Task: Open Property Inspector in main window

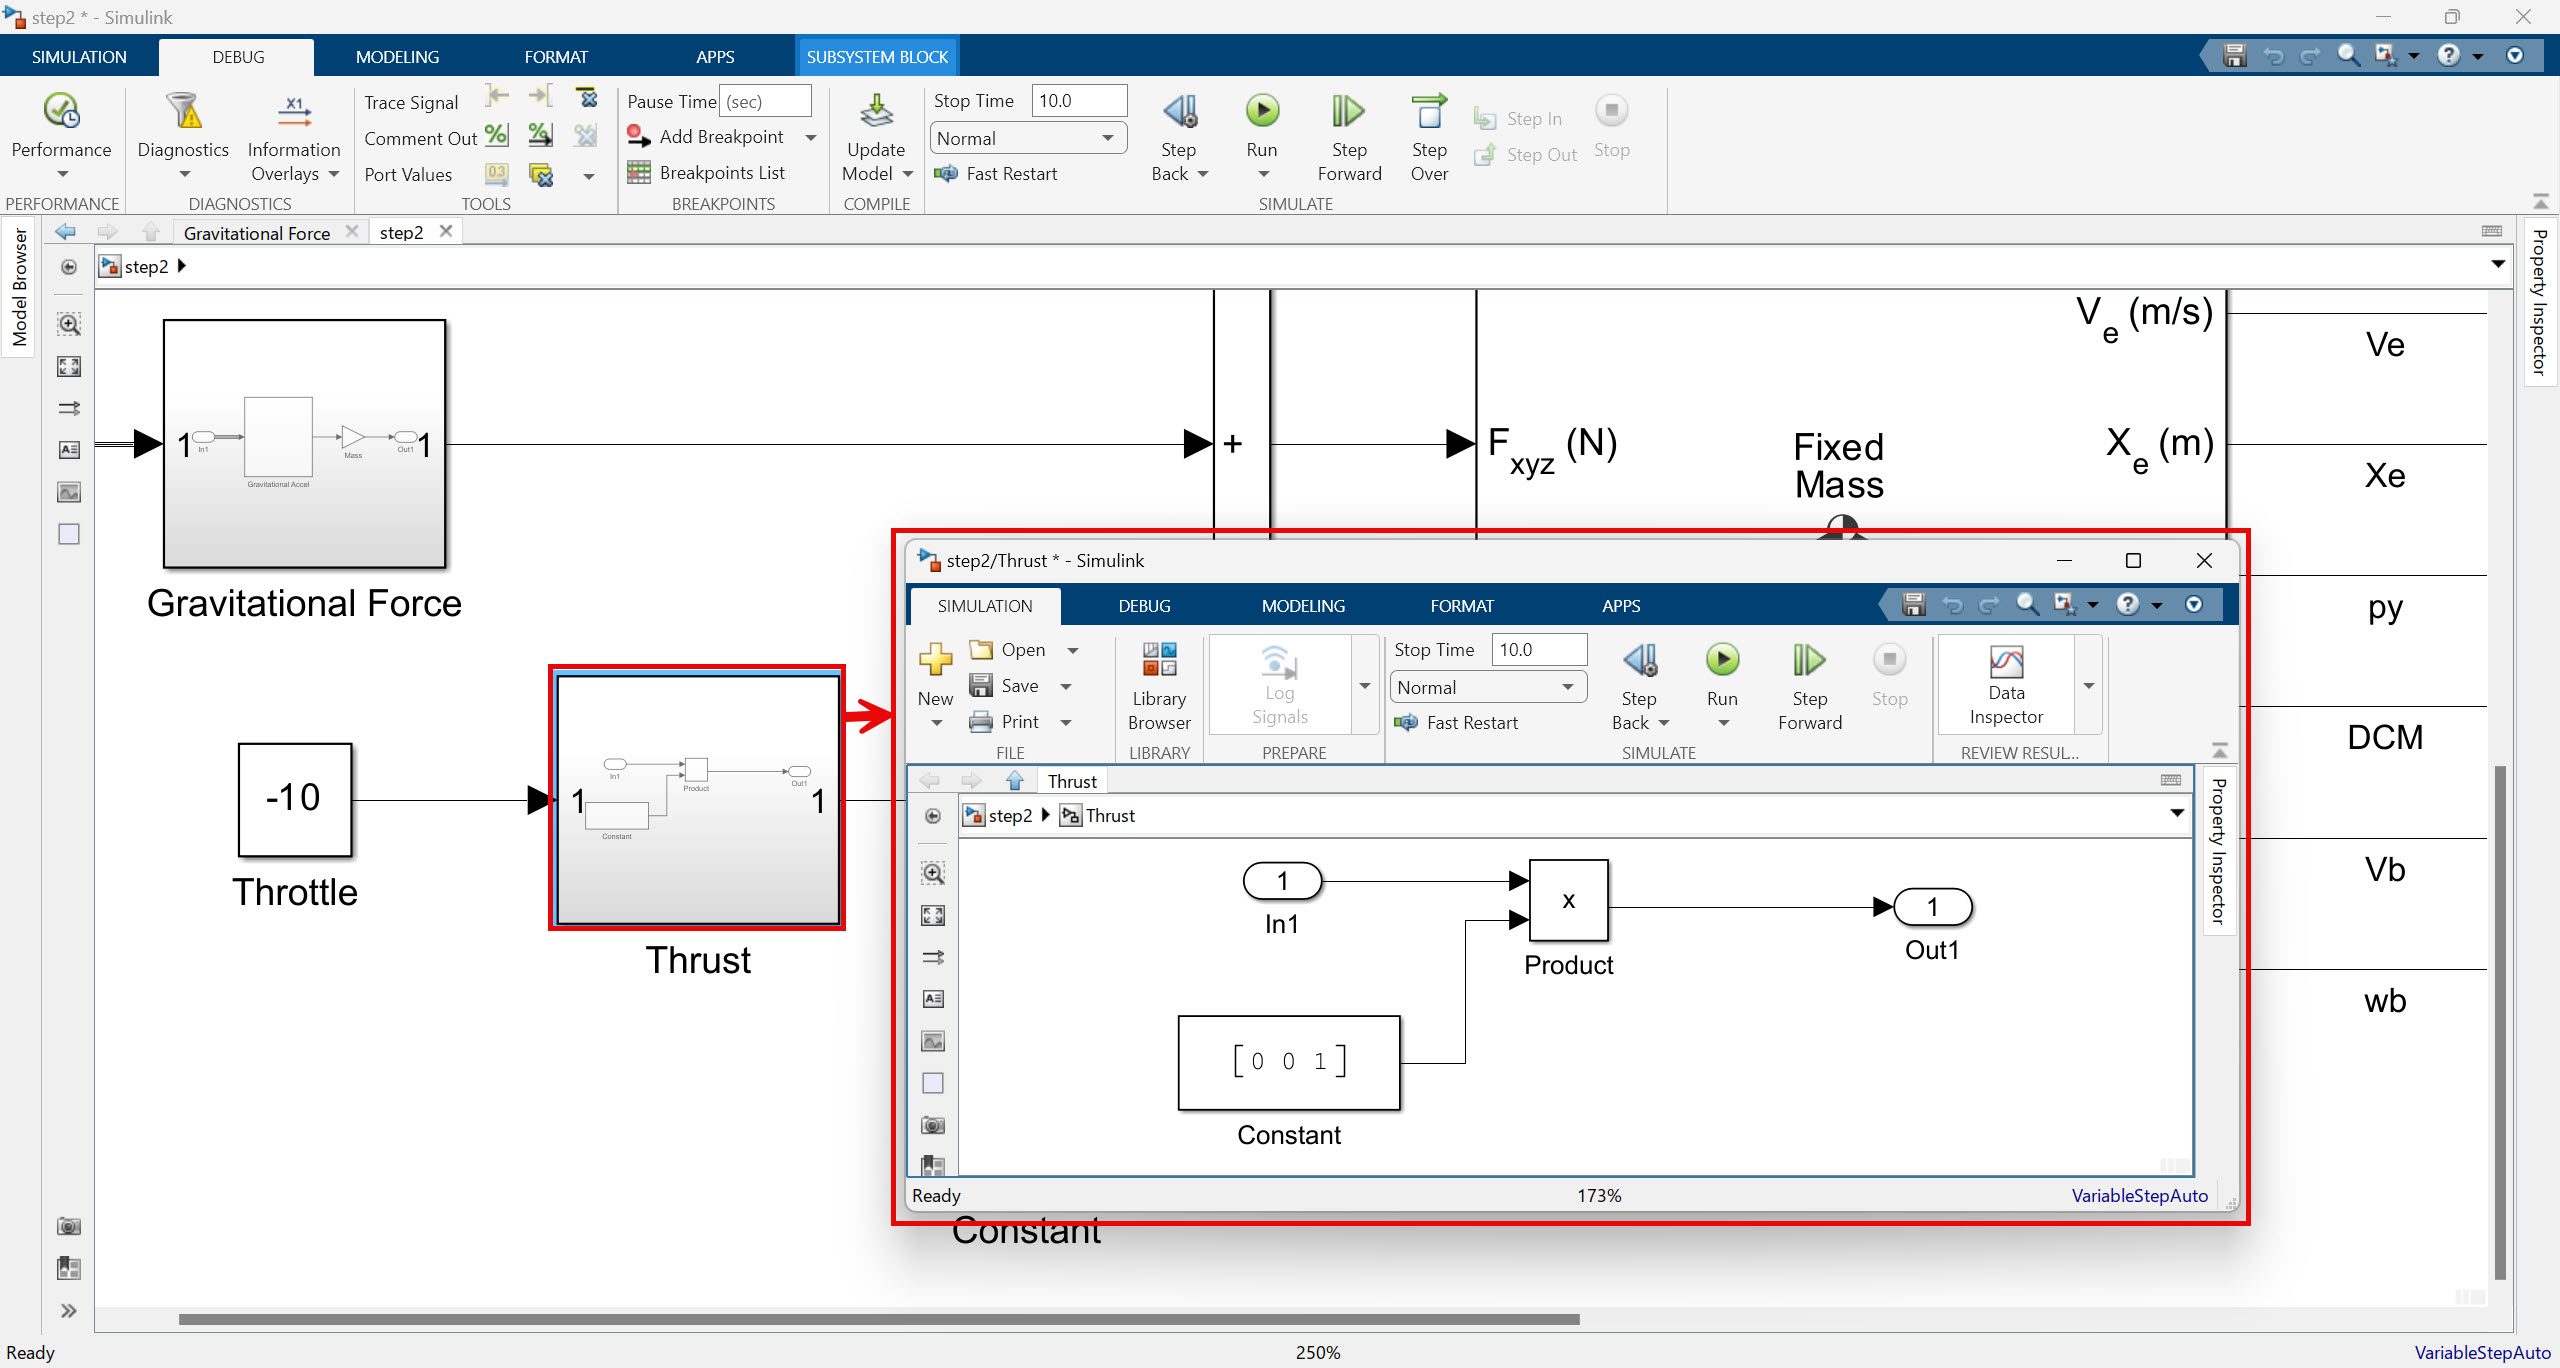Action: tap(2538, 303)
